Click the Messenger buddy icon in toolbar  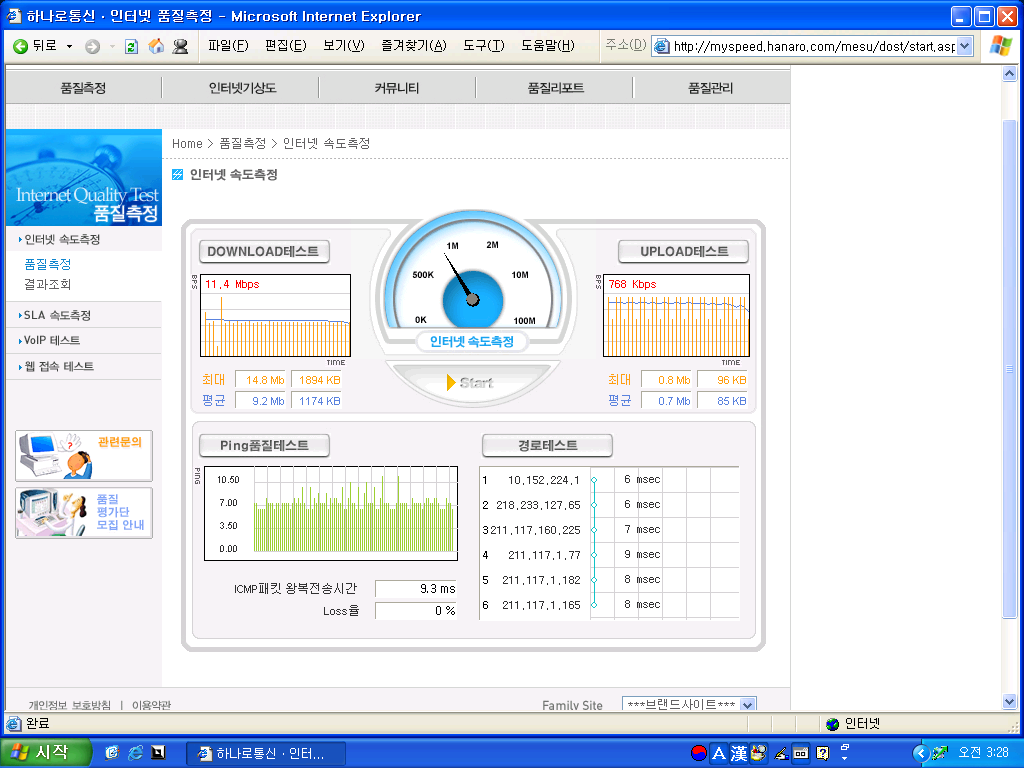(180, 46)
